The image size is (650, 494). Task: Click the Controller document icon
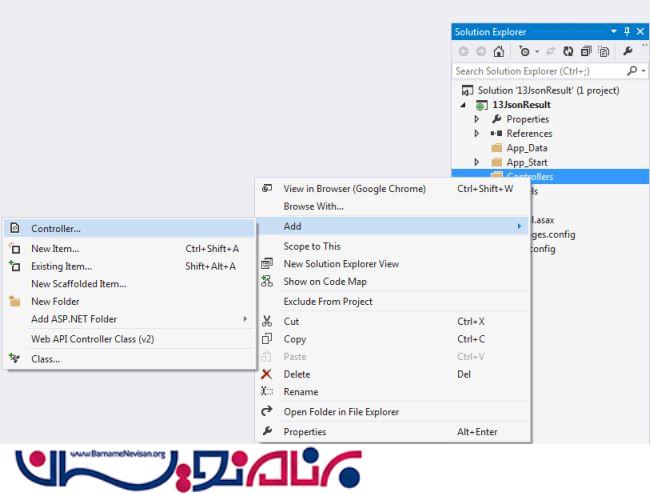click(x=15, y=228)
